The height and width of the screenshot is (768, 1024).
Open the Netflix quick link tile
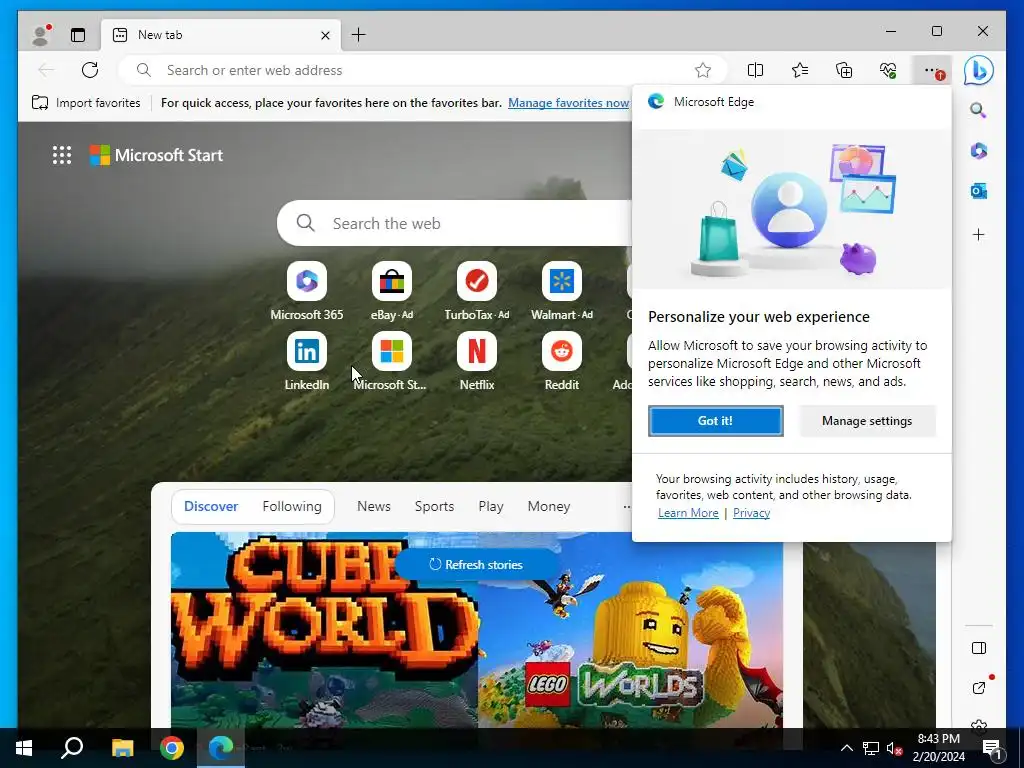(x=477, y=361)
